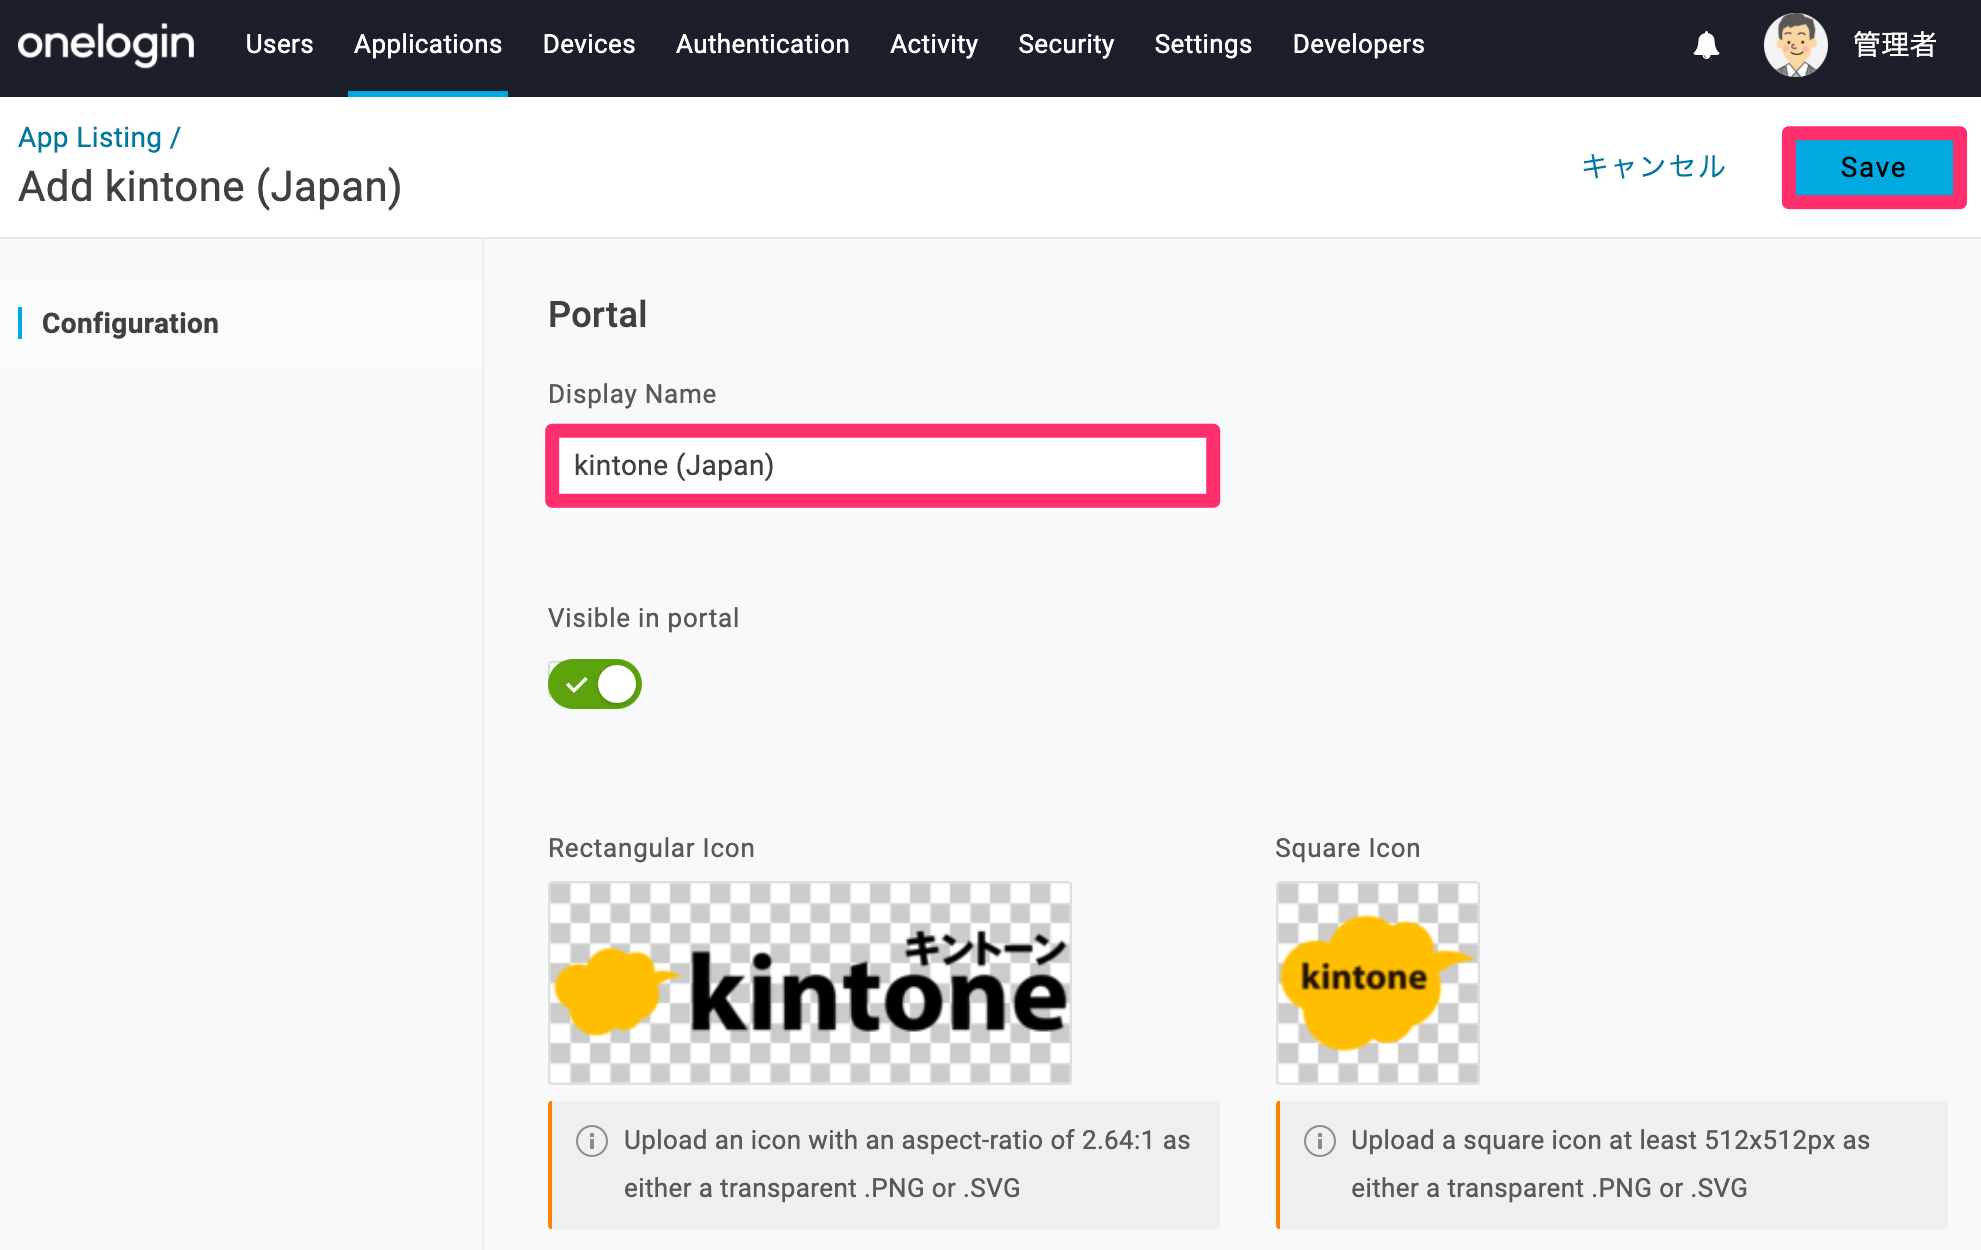This screenshot has height=1250, width=1981.
Task: Click the Rectangular Icon label
Action: point(651,848)
